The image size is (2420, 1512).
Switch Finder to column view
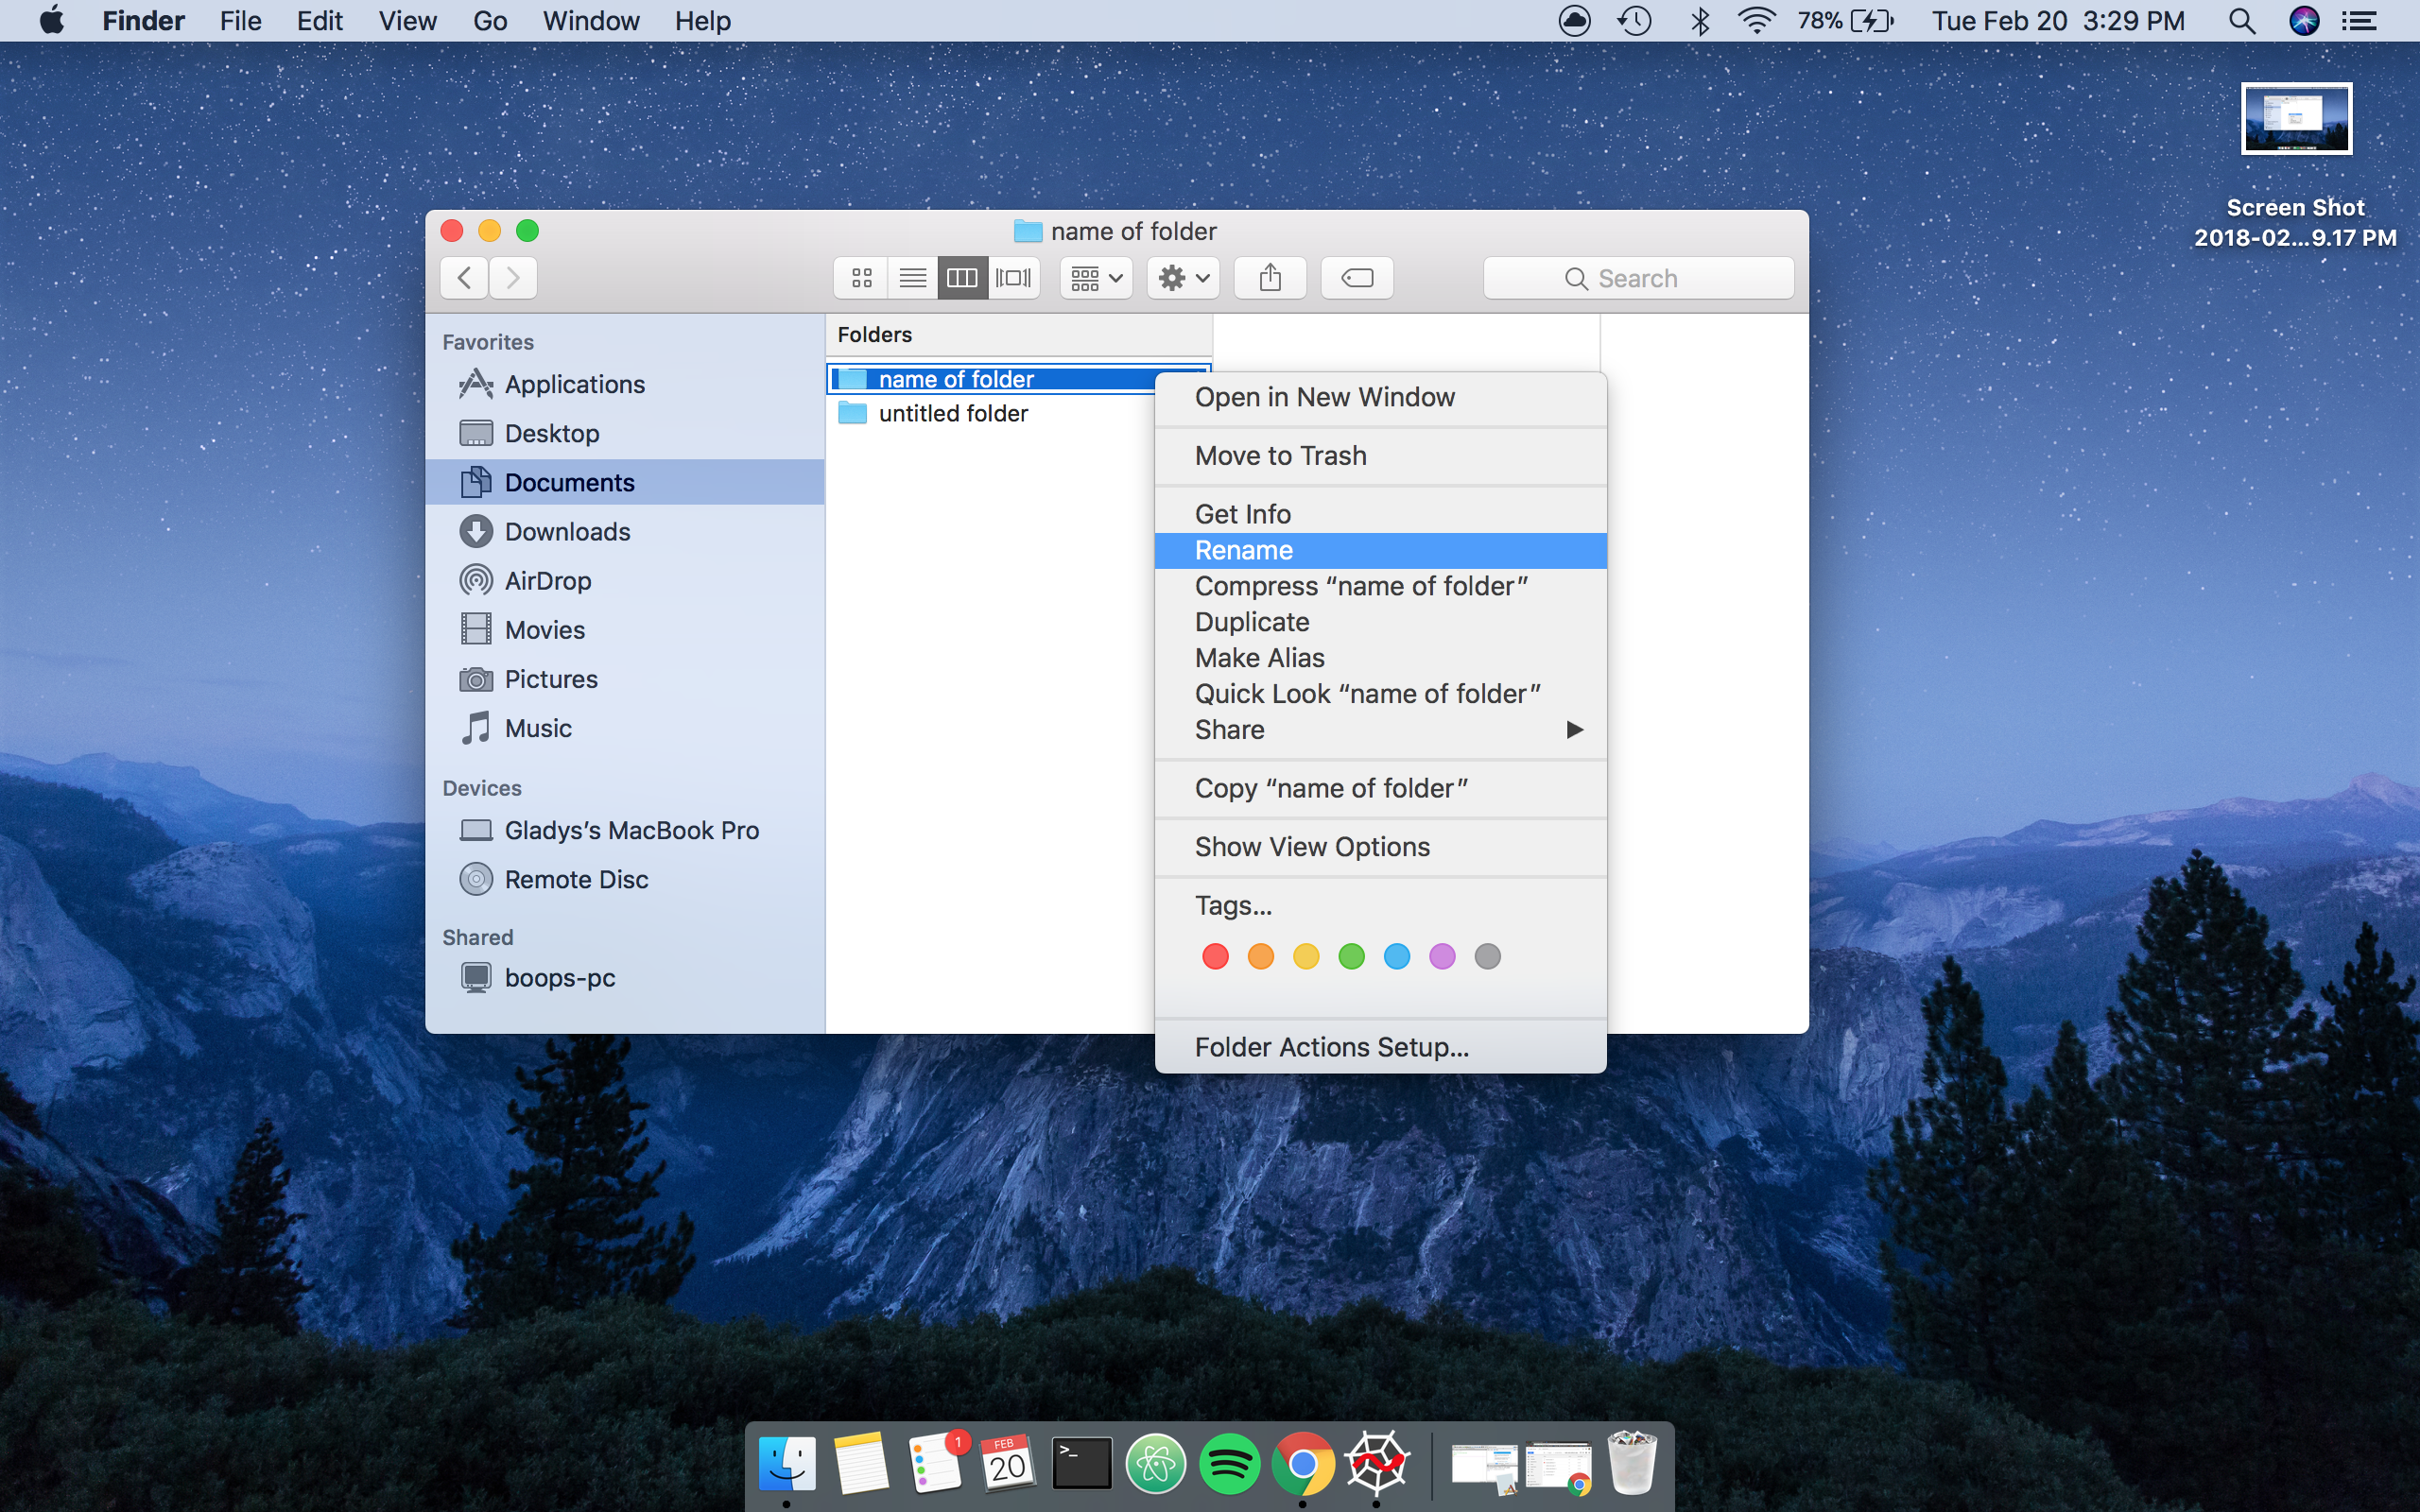click(x=962, y=278)
